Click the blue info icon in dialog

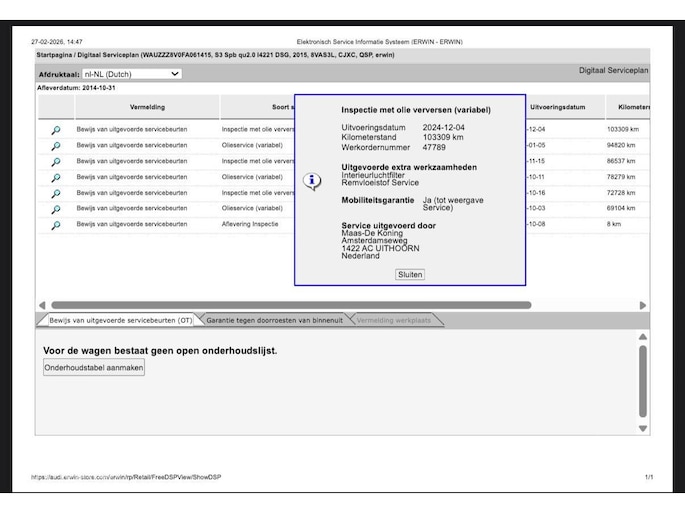coord(313,181)
